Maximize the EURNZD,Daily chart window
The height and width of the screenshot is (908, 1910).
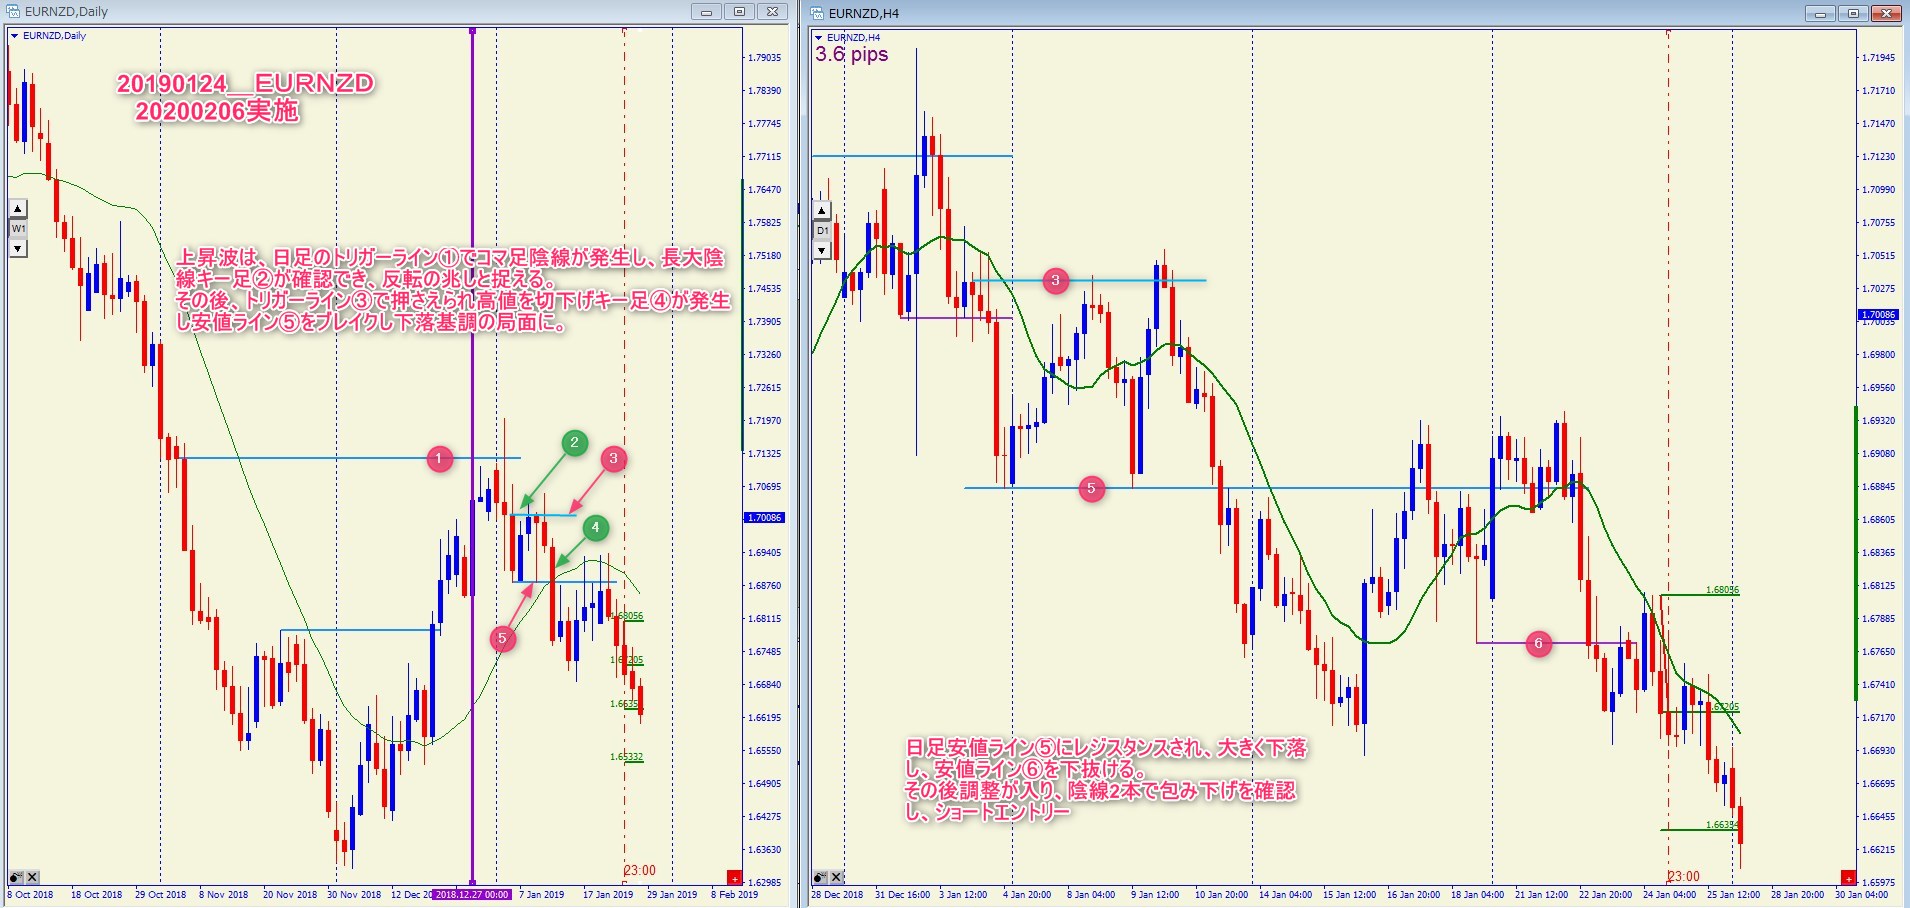pyautogui.click(x=739, y=12)
